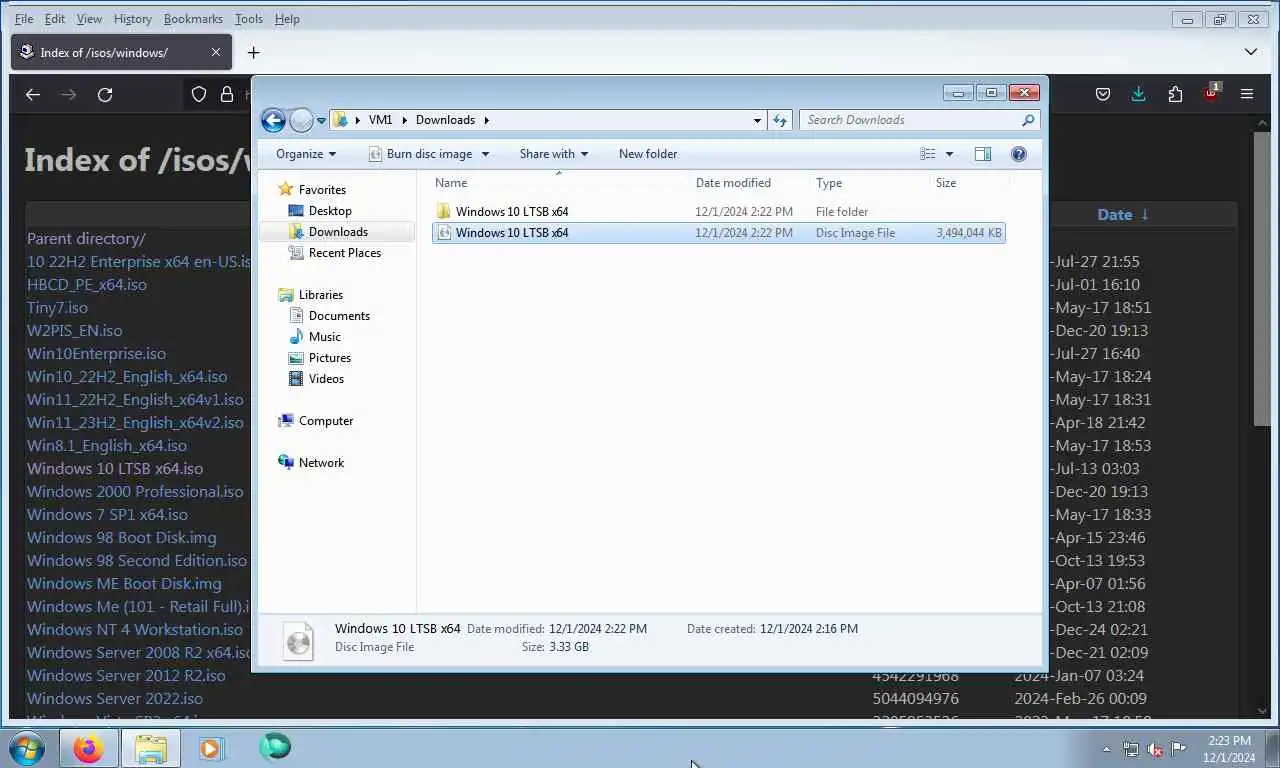Select Libraries in navigation pane
Viewport: 1280px width, 768px height.
click(x=320, y=295)
